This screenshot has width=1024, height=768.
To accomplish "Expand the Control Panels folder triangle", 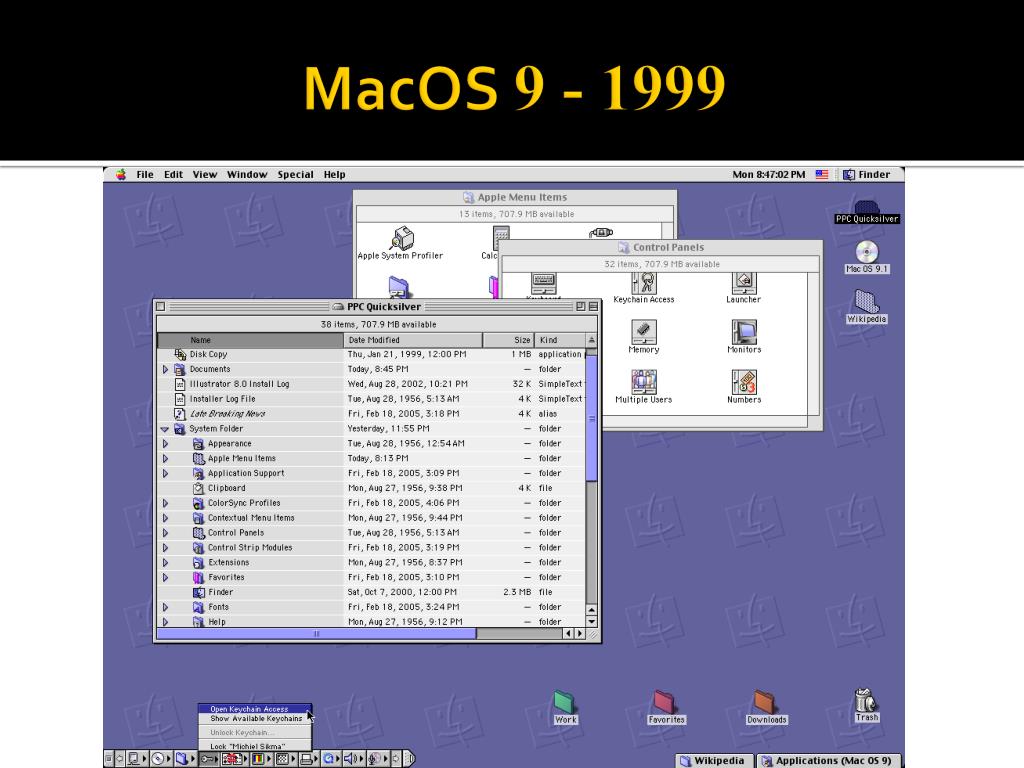I will (165, 533).
